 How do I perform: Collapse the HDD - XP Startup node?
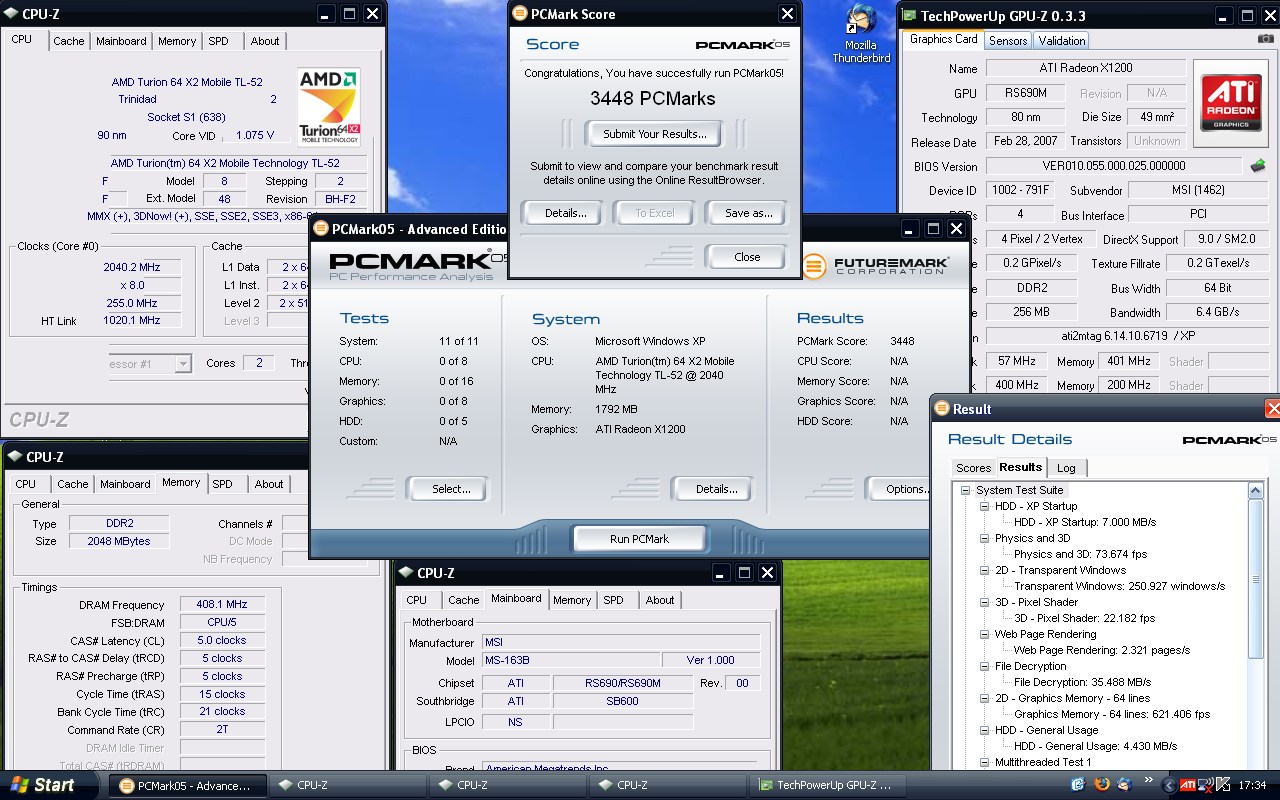pos(985,506)
